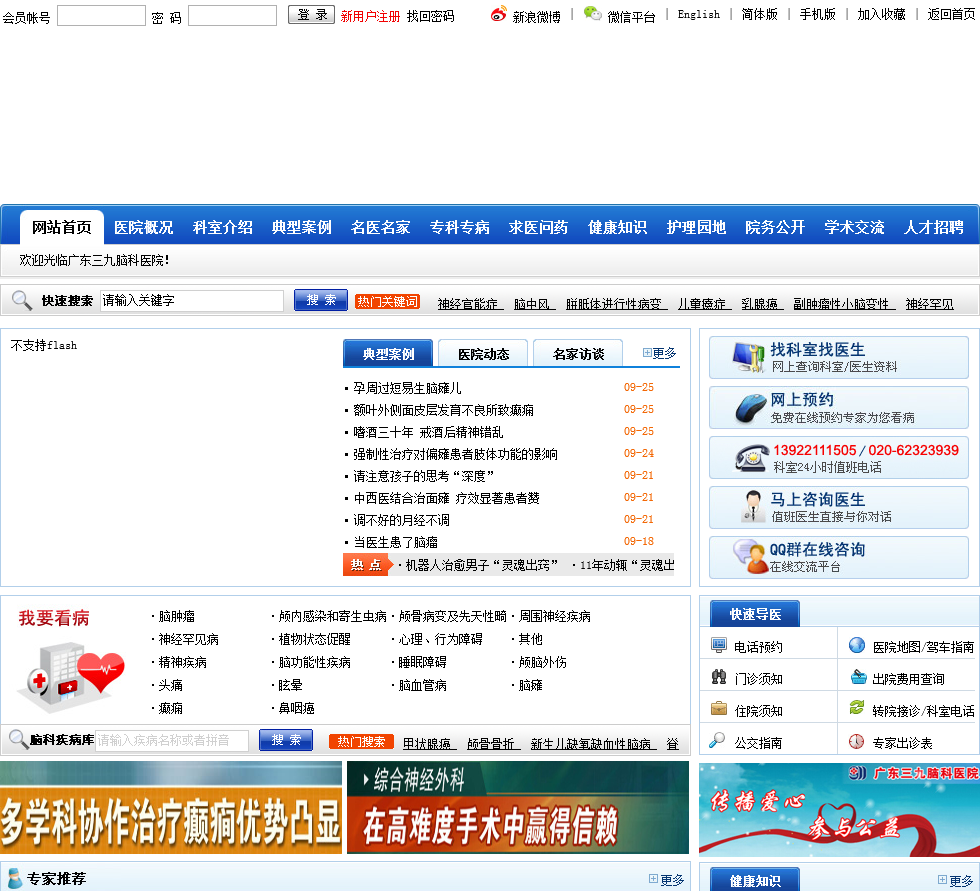Screen dimensions: 980x891
Task: Open article 当医生患了脑瘤
Action: (x=395, y=542)
